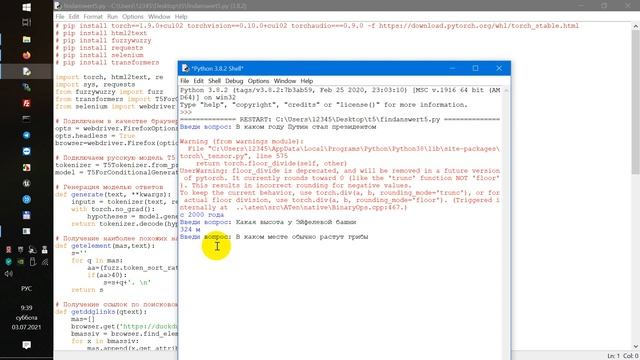
Task: Open Help menu in editor window
Action: pyautogui.click(x=181, y=16)
